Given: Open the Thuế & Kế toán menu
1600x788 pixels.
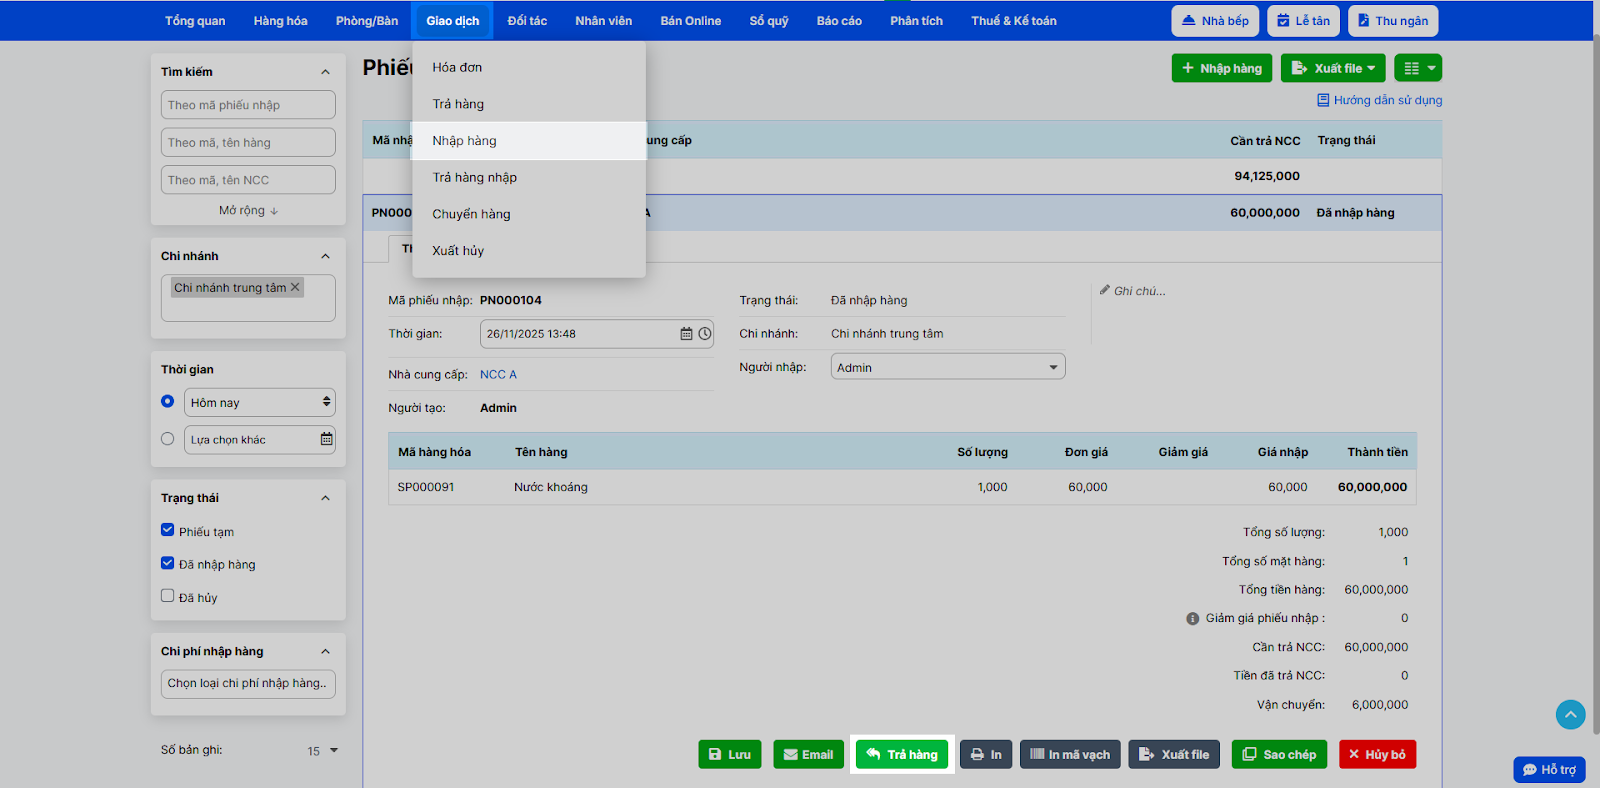Looking at the screenshot, I should point(1014,21).
